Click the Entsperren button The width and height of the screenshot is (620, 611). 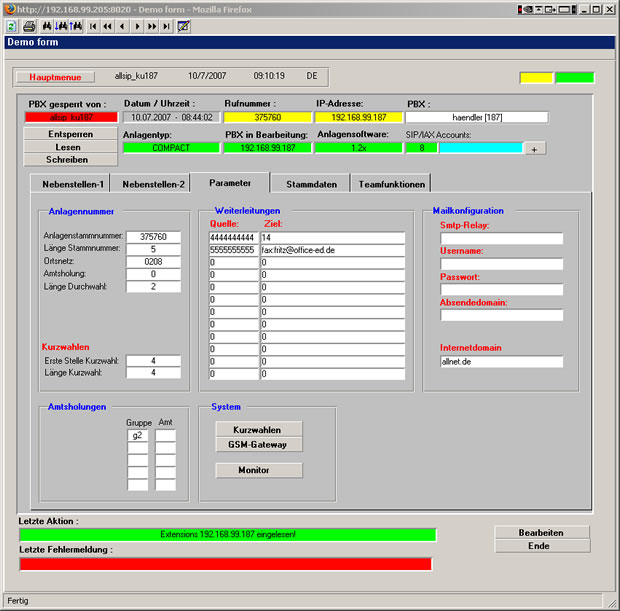[70, 134]
